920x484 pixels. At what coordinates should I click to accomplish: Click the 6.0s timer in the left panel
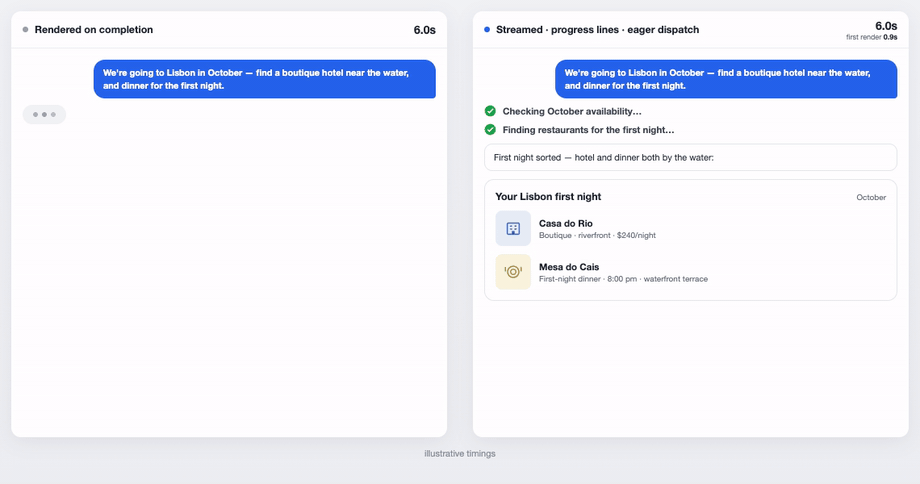tap(424, 30)
